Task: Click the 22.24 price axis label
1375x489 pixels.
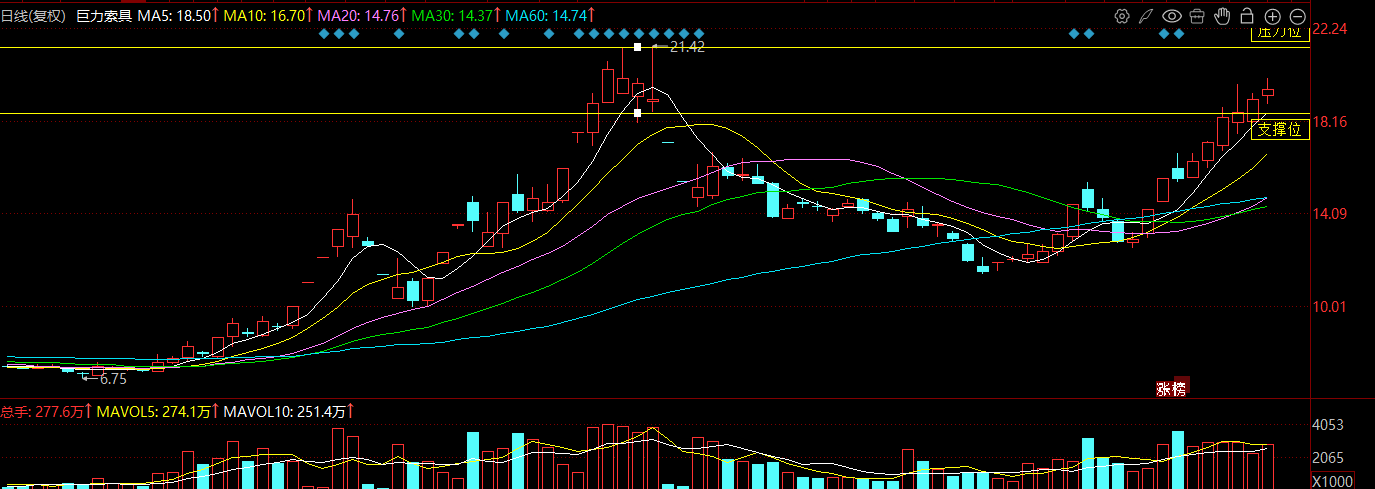Action: (1330, 30)
